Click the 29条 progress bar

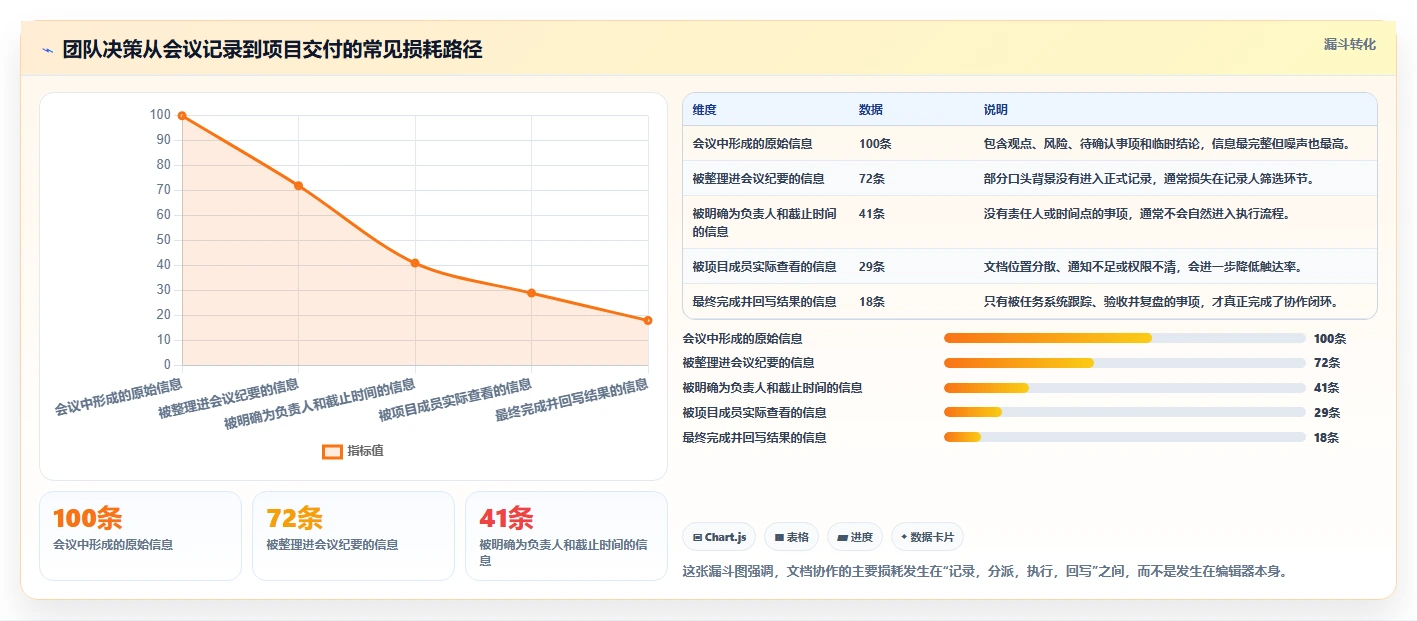[1125, 412]
